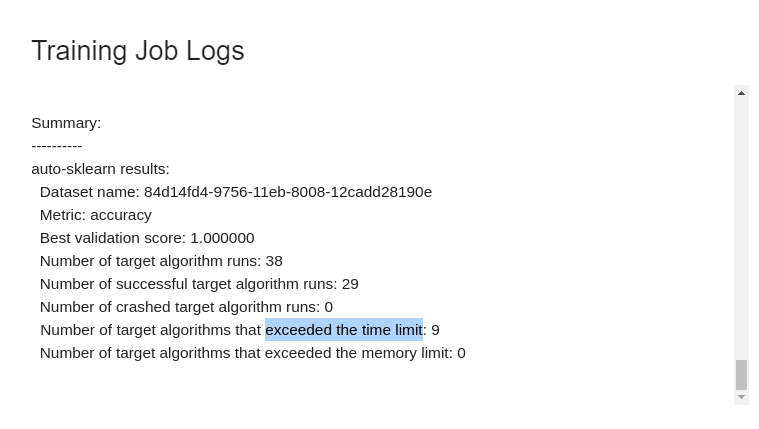Click the Best validation score line

click(147, 238)
